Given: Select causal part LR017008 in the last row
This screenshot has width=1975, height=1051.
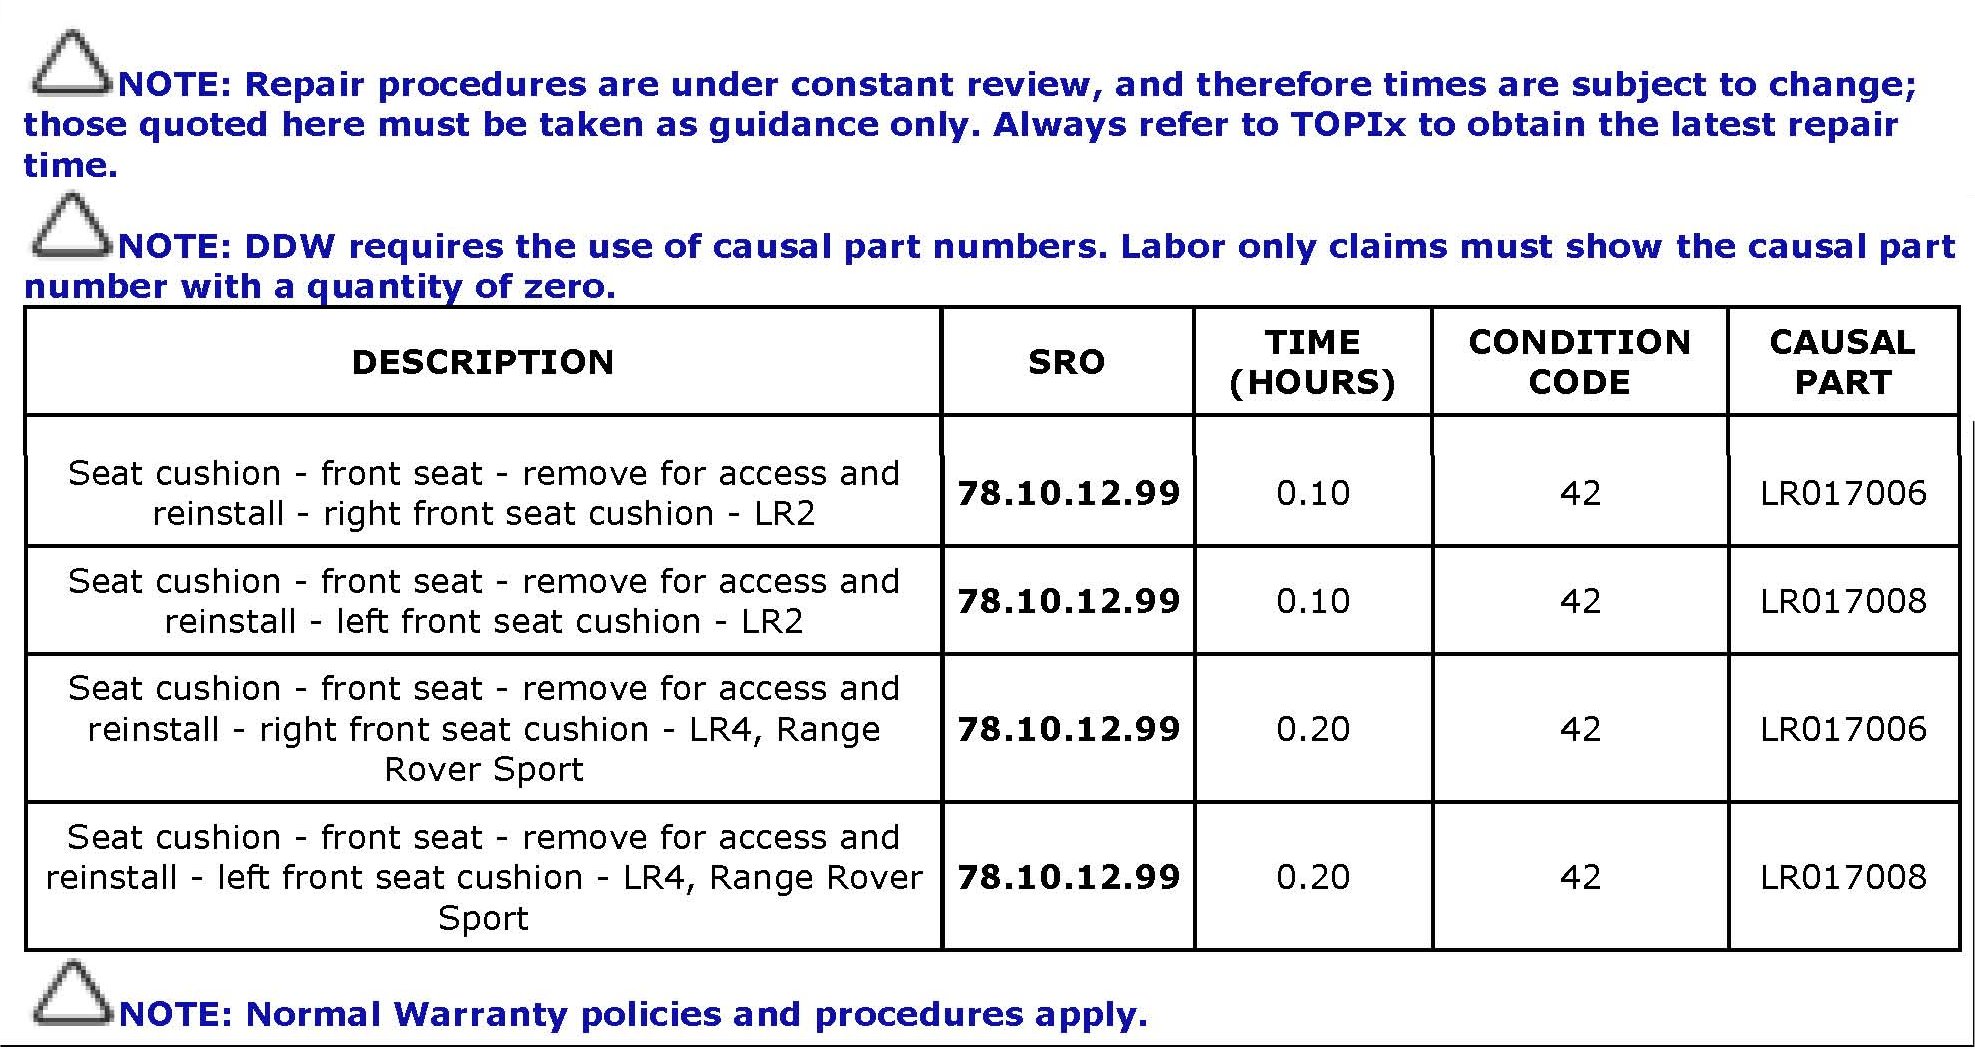Looking at the screenshot, I should coord(1842,877).
